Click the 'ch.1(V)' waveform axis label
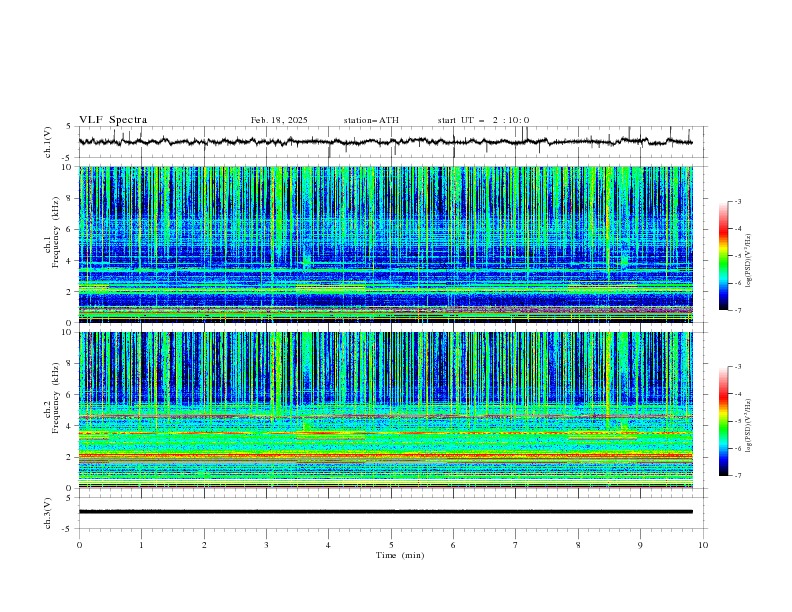This screenshot has width=792, height=612. [48, 142]
